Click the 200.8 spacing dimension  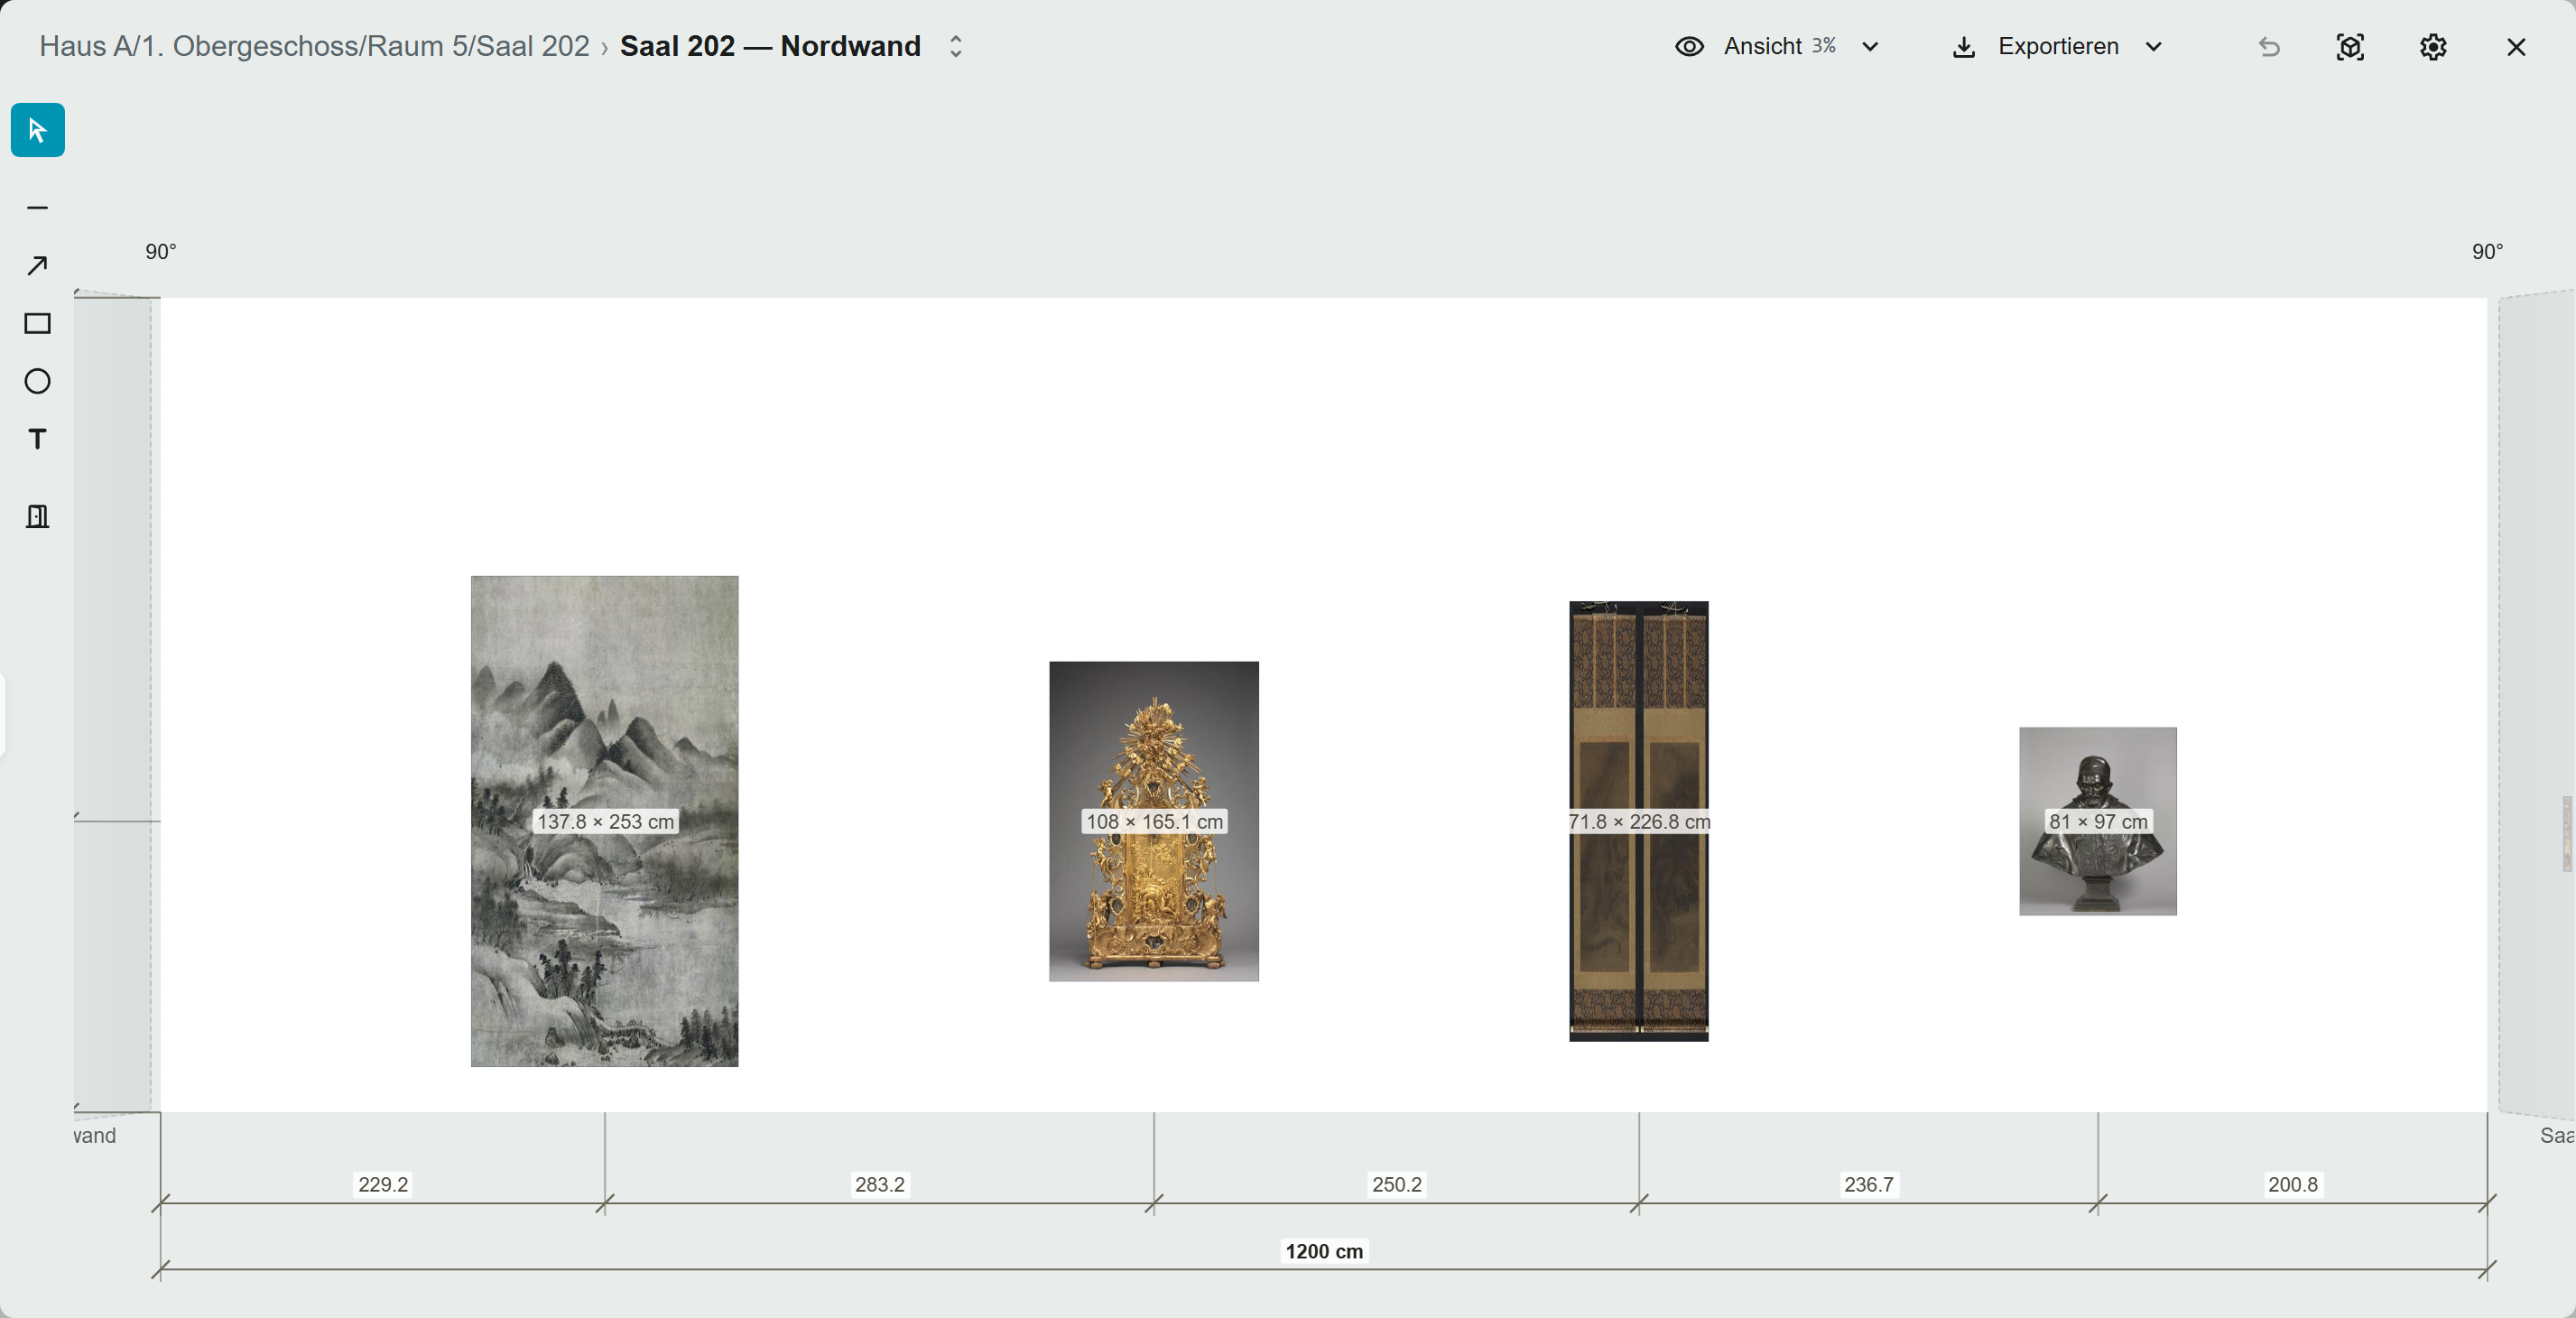[x=2293, y=1184]
